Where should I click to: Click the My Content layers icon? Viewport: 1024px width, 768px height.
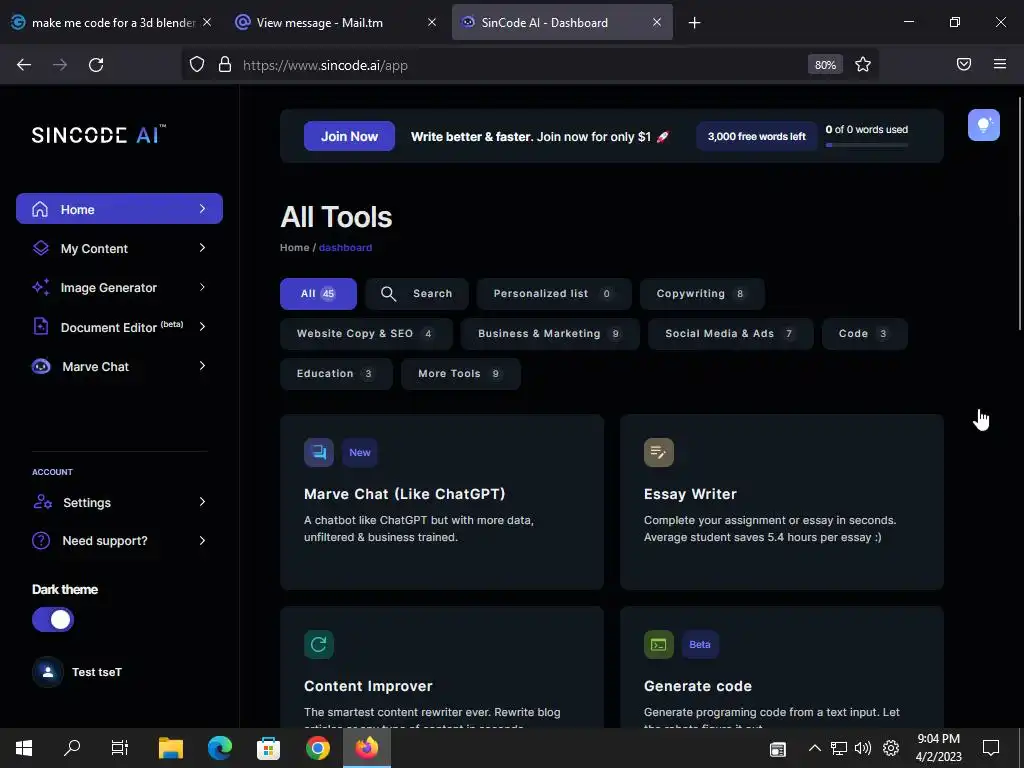40,248
